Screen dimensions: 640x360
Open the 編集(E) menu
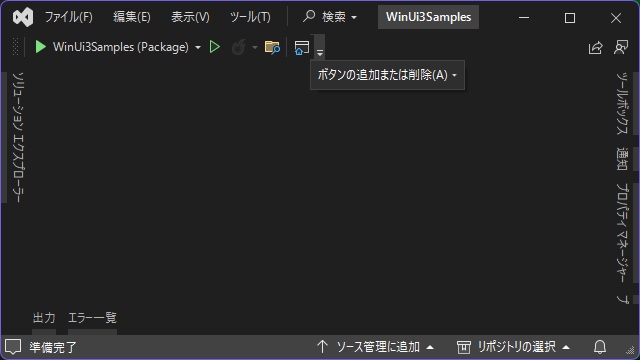coord(131,17)
